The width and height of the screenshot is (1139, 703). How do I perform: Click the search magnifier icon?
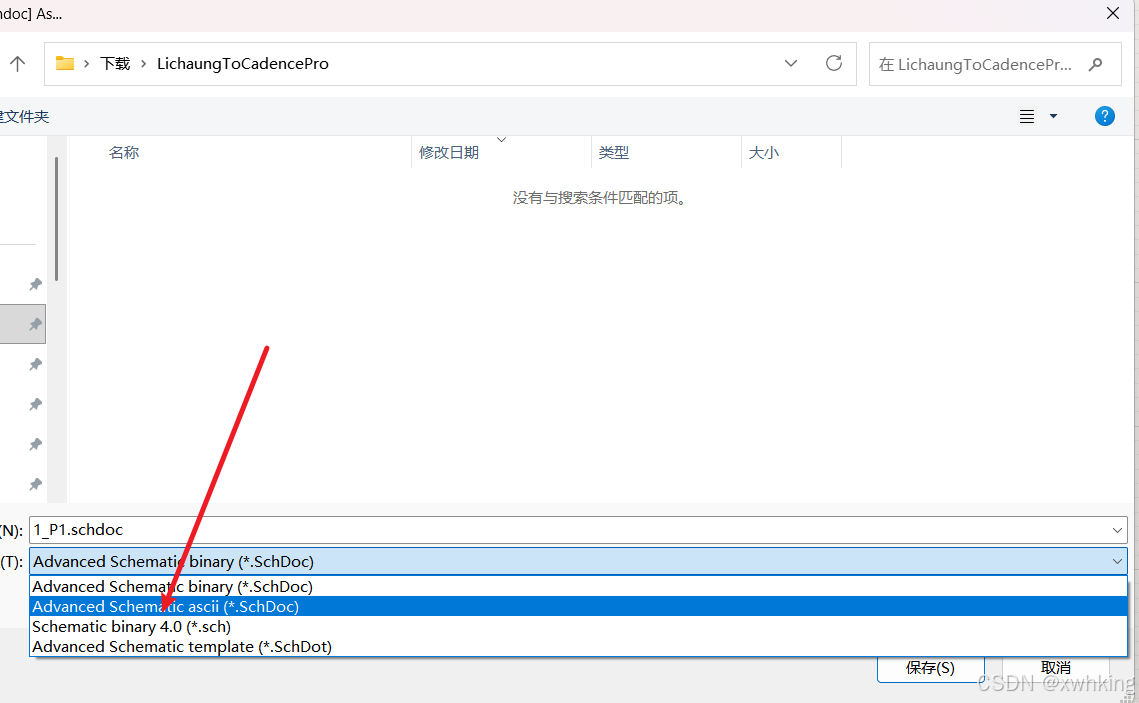click(1095, 65)
